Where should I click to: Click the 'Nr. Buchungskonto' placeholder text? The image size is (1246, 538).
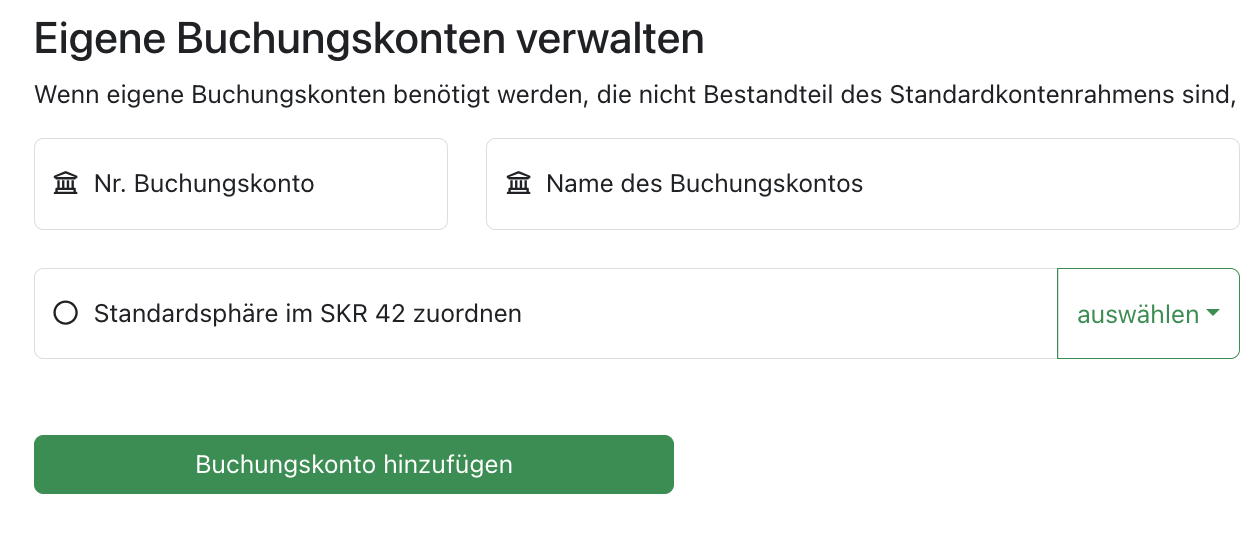204,184
